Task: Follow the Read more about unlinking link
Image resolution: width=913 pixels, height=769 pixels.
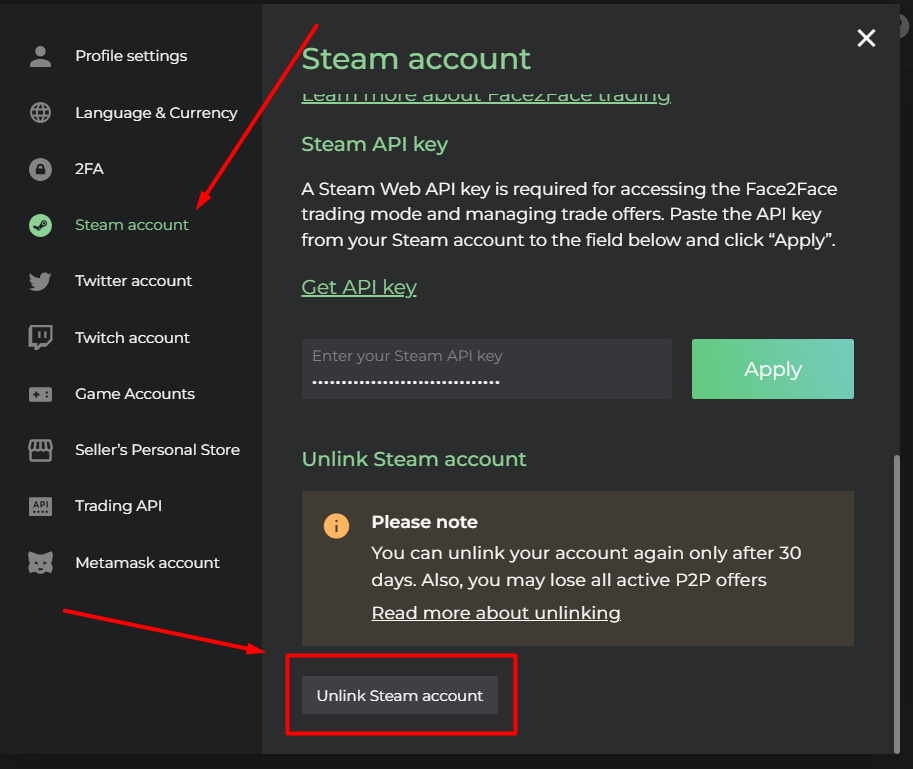Action: click(496, 613)
